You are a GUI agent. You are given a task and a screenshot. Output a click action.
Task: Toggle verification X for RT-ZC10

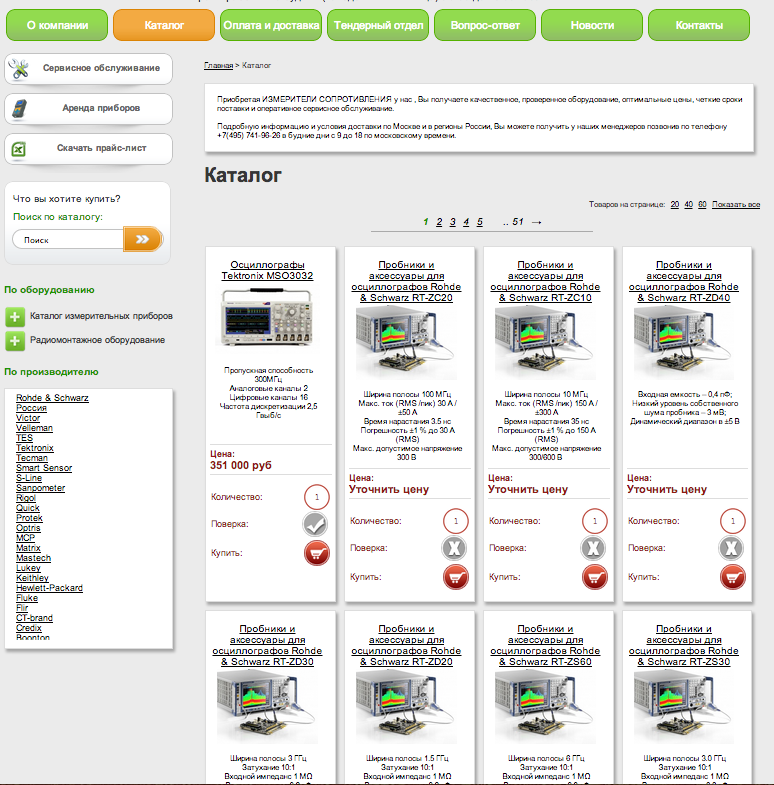pyautogui.click(x=593, y=548)
